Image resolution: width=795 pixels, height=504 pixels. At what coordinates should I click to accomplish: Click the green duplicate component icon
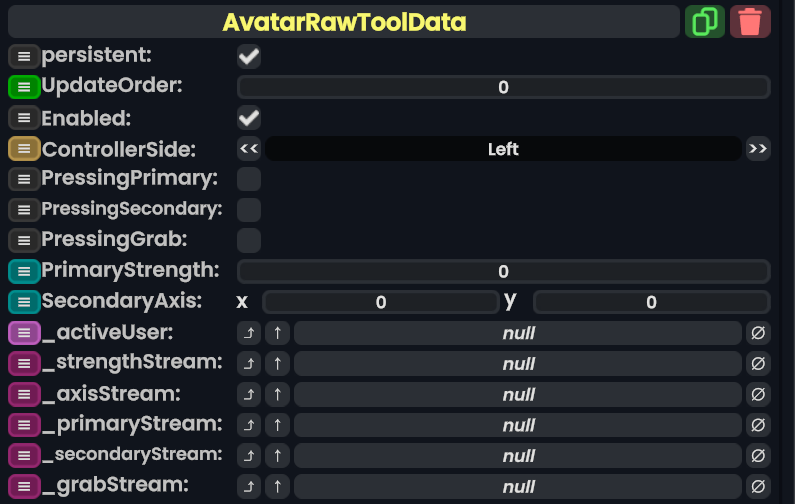(x=704, y=21)
